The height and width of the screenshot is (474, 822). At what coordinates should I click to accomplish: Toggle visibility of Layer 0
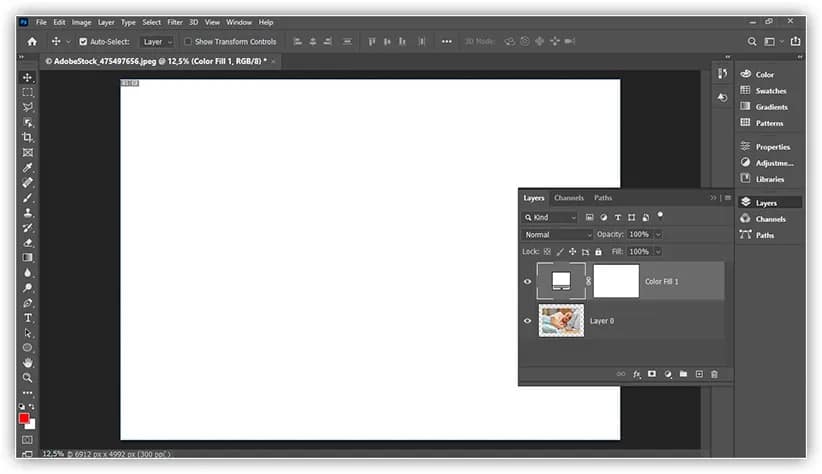(528, 321)
